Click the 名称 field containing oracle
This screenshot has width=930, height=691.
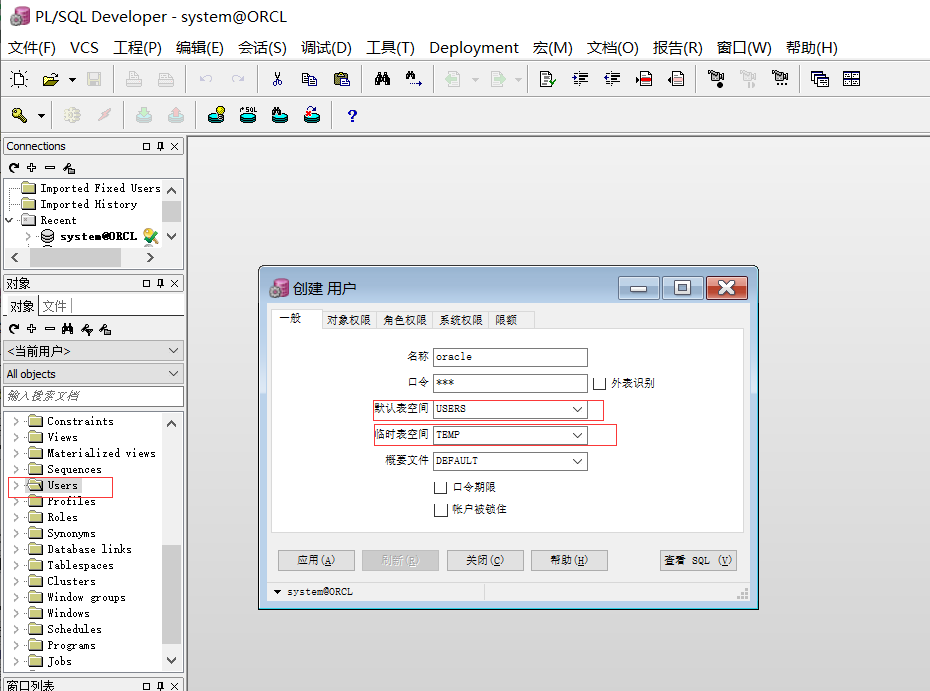tap(510, 357)
